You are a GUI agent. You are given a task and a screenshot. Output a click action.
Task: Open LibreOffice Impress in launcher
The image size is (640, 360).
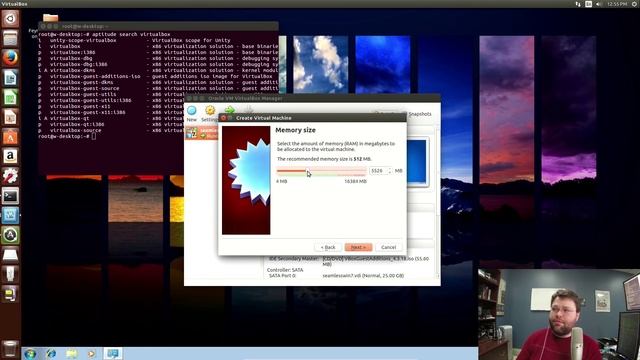[x=10, y=117]
